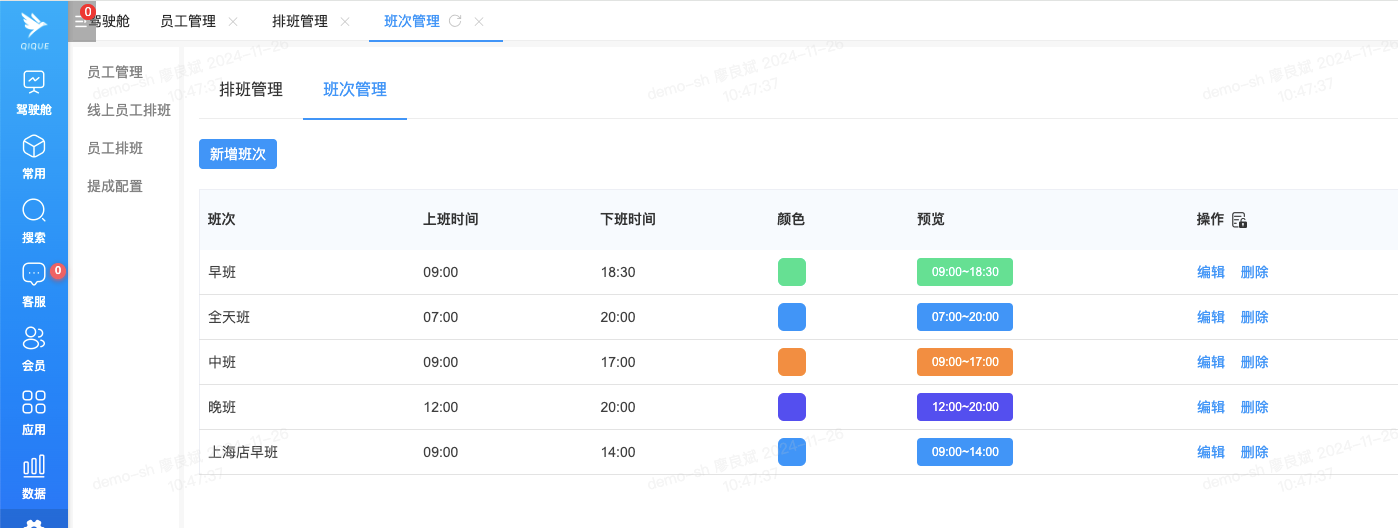Click 删除 link for 晚班 row
Image resolution: width=1398 pixels, height=528 pixels.
[1254, 407]
